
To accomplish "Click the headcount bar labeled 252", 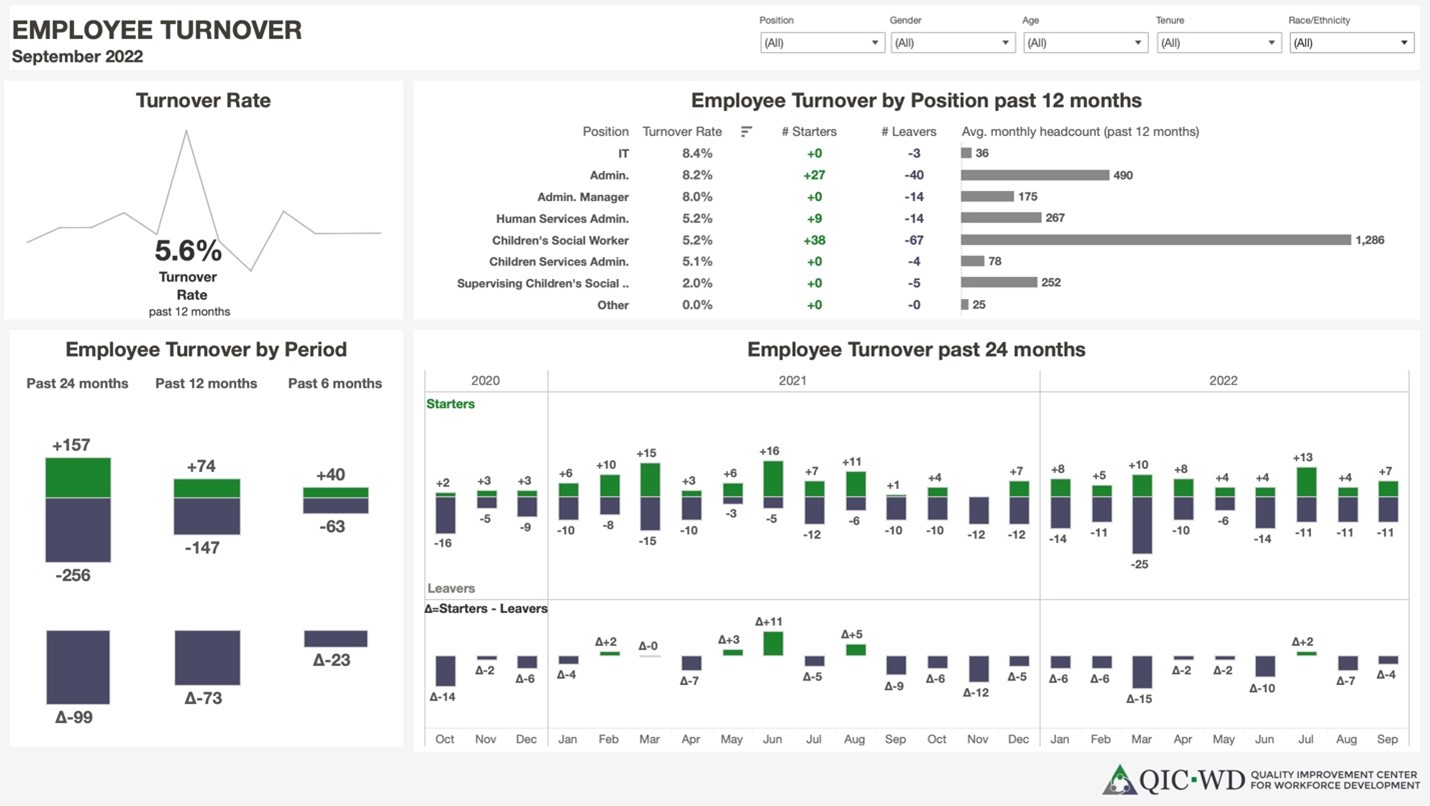I will tap(999, 283).
